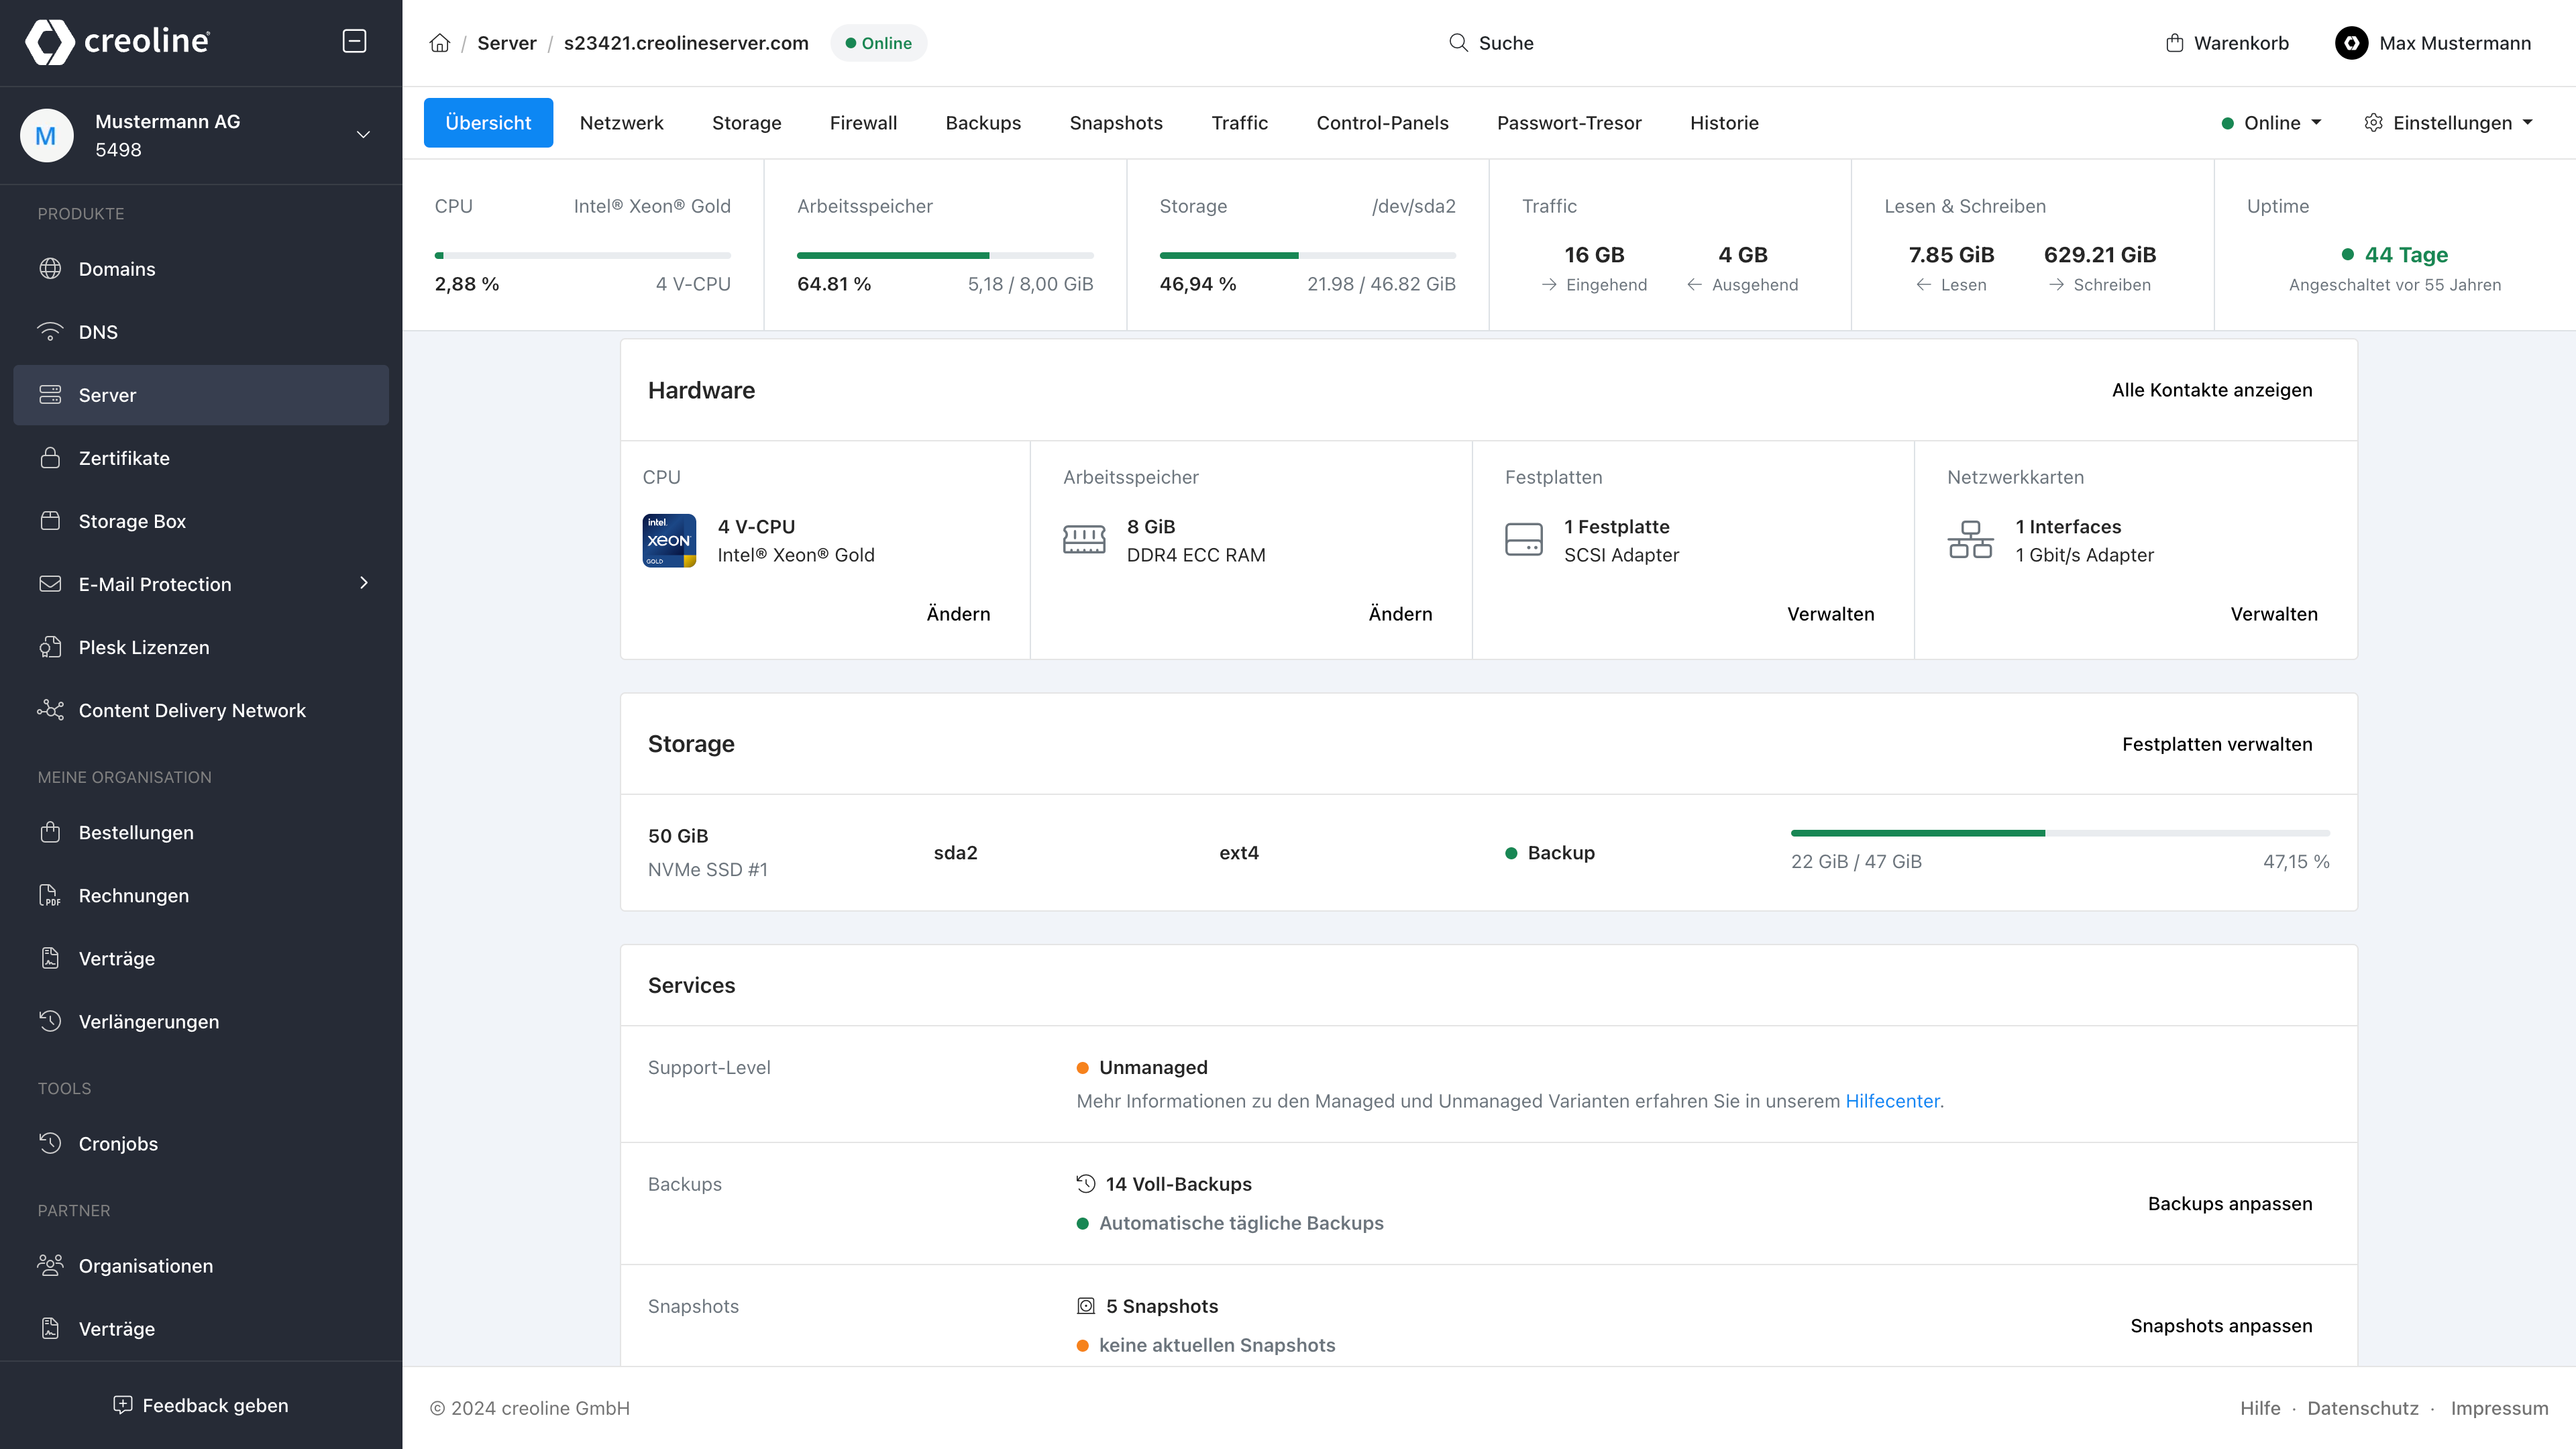The width and height of the screenshot is (2576, 1449).
Task: Click Festplatten verwalten link
Action: [2216, 744]
